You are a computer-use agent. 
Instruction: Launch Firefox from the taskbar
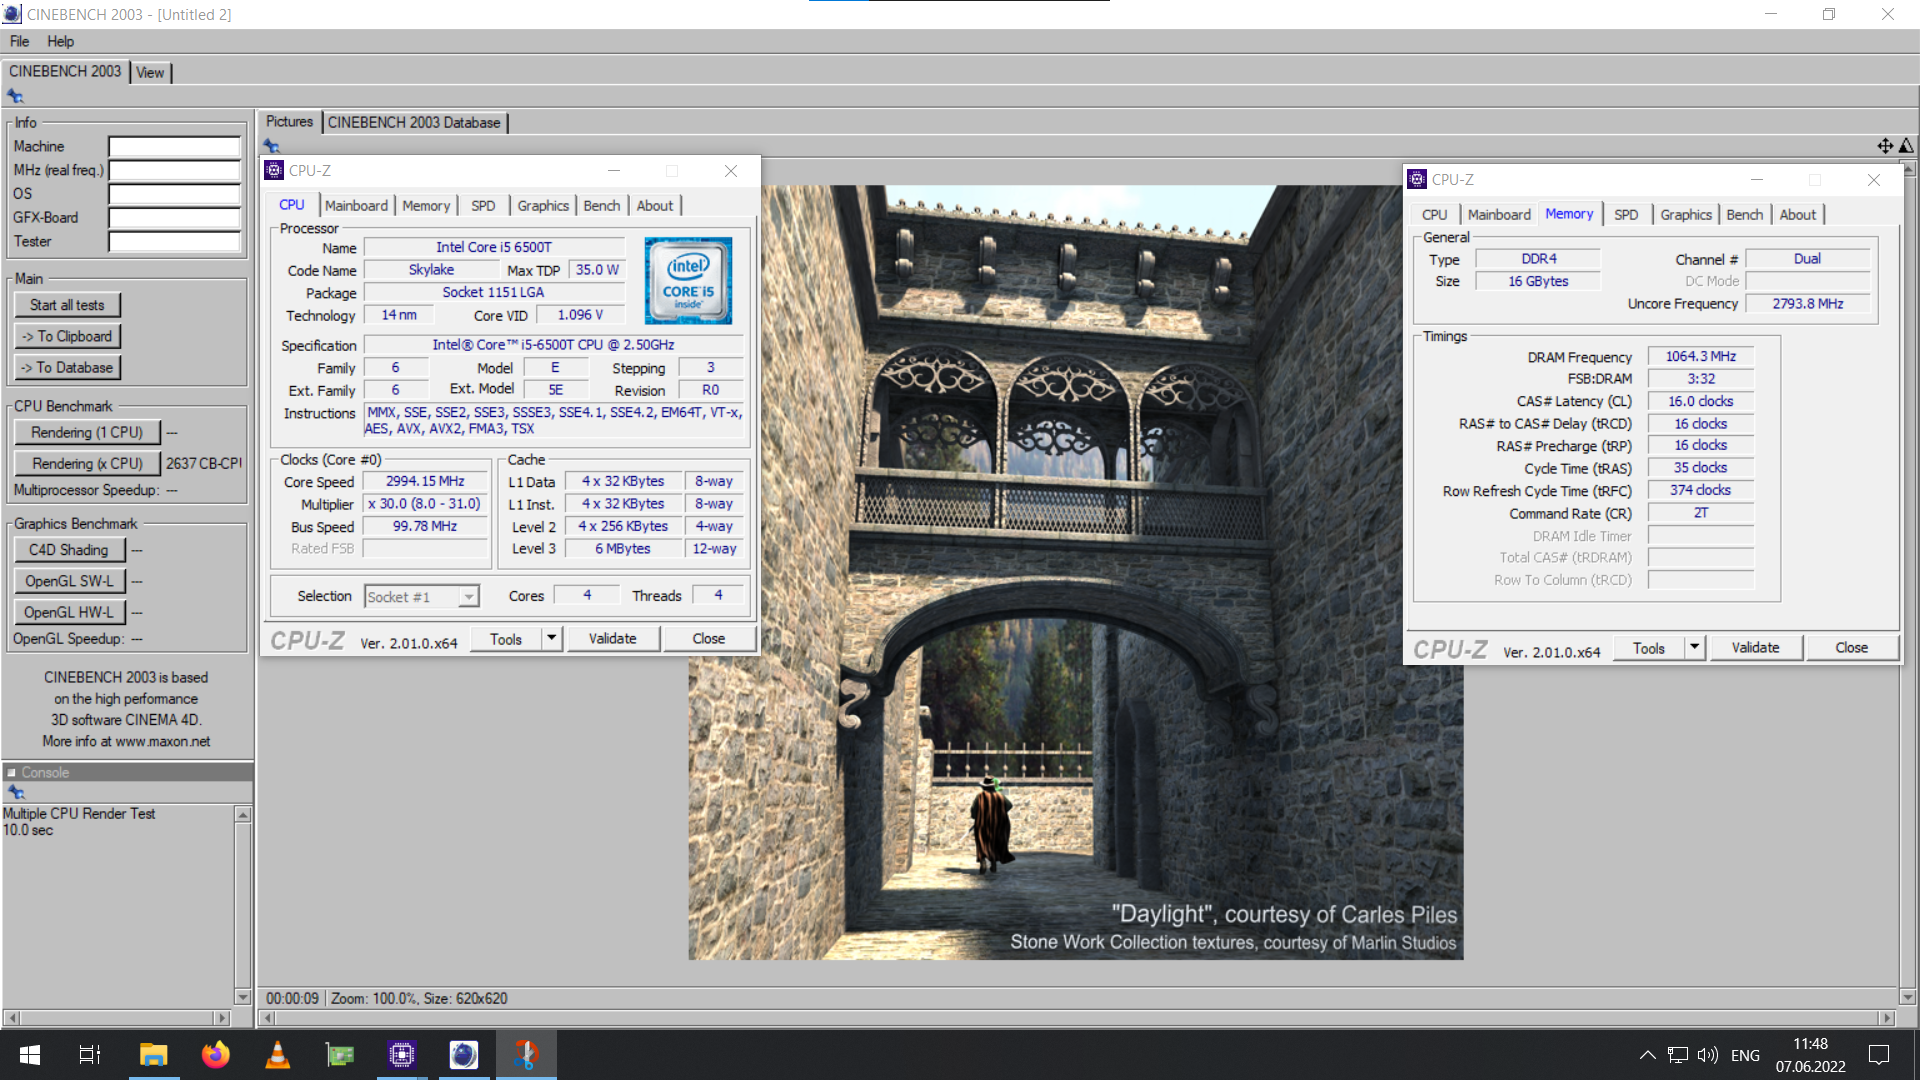point(215,1055)
